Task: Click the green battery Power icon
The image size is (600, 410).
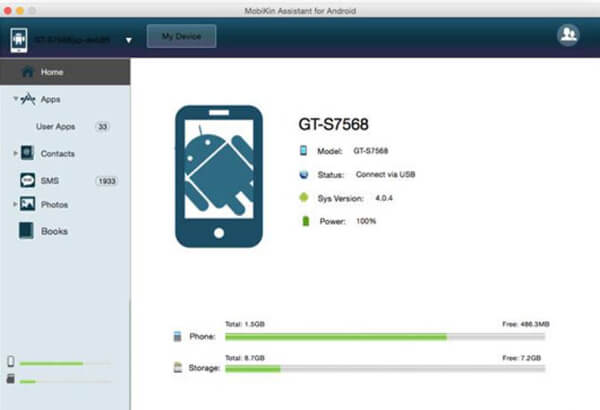Action: tap(306, 220)
